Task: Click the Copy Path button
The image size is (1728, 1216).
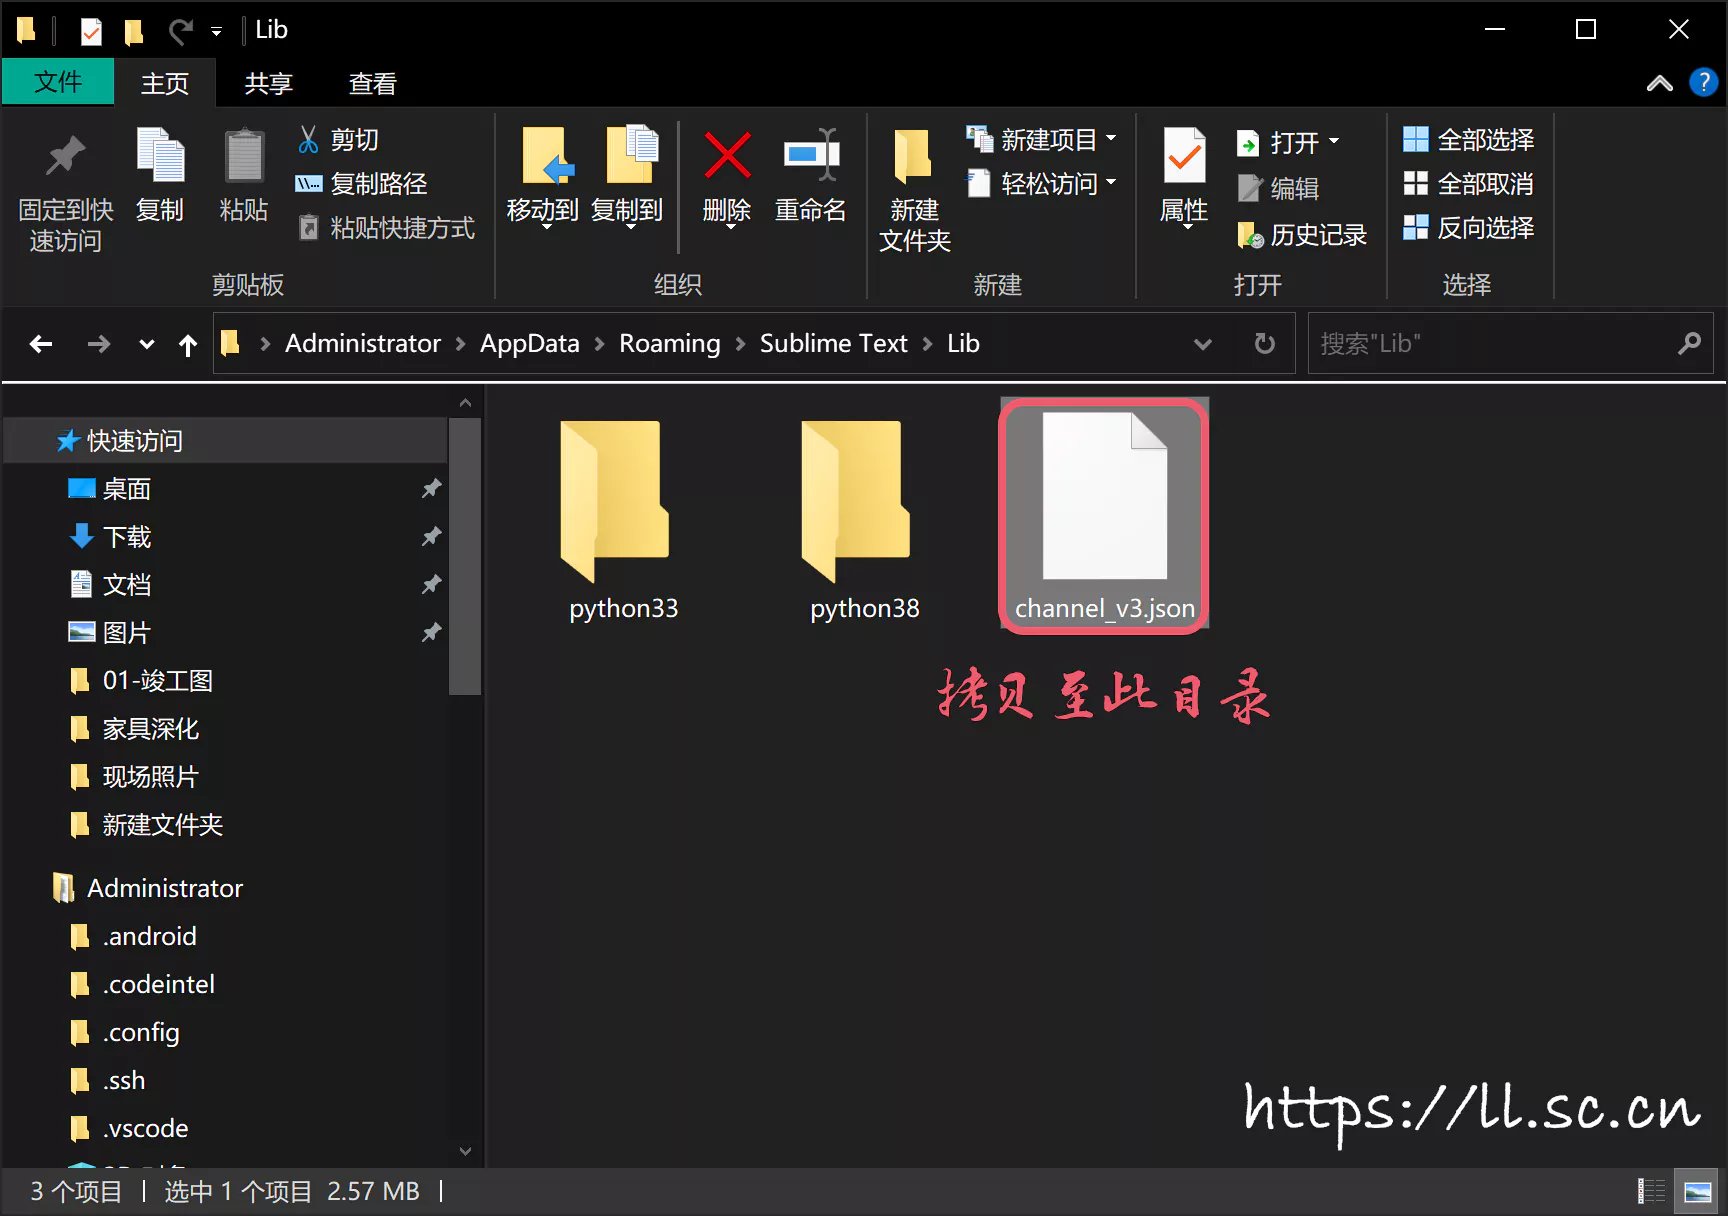Action: click(x=362, y=184)
